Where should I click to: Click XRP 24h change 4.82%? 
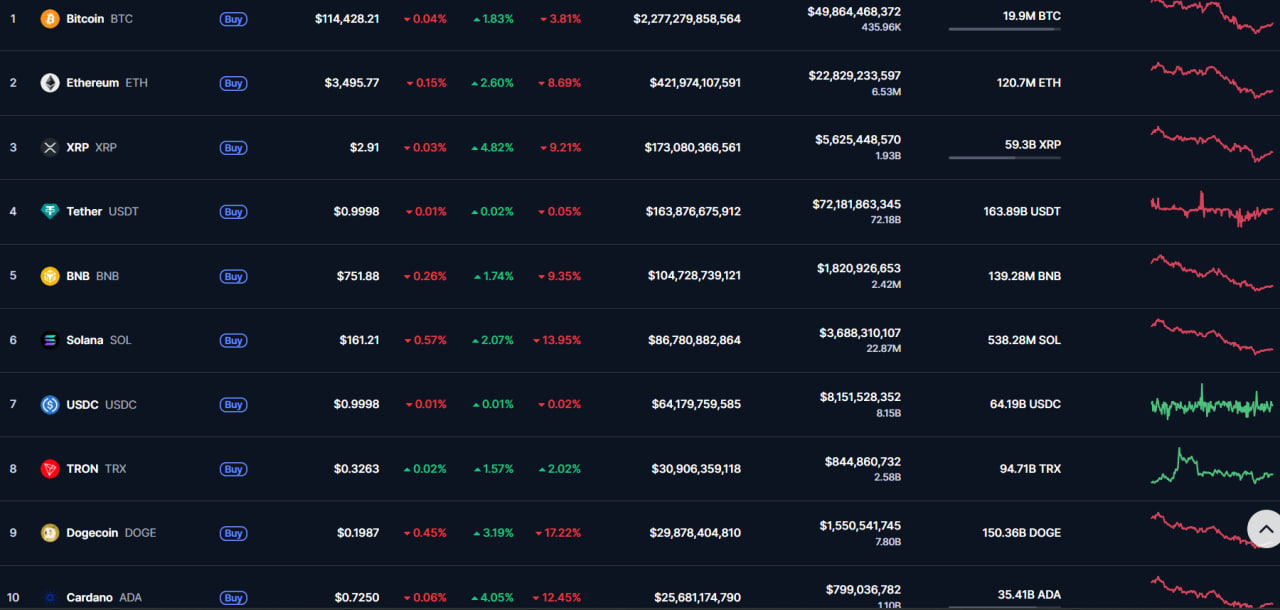(492, 147)
